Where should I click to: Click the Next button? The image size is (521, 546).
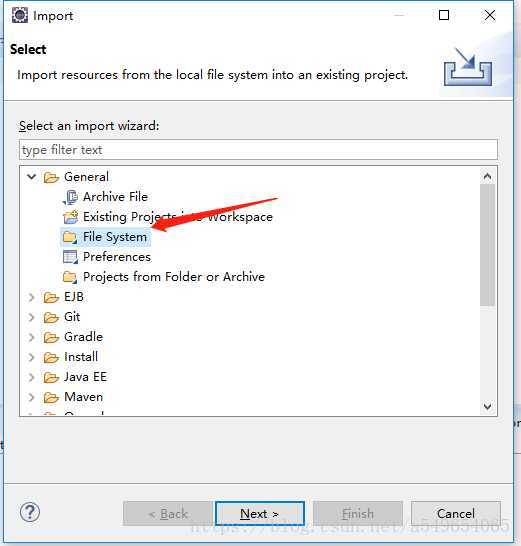260,514
